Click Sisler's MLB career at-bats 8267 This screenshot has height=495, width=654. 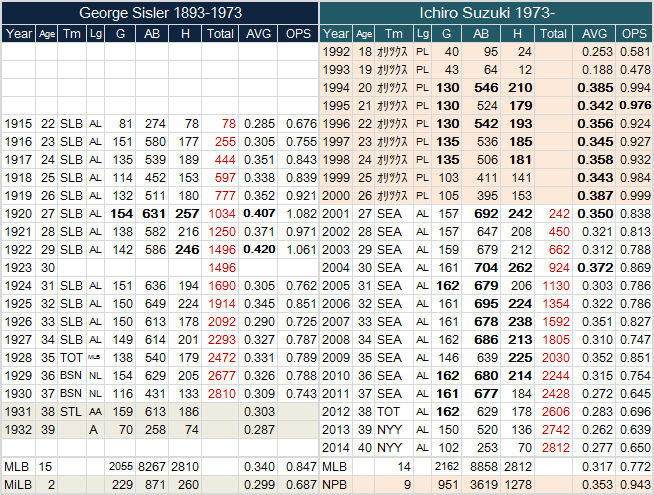point(152,466)
